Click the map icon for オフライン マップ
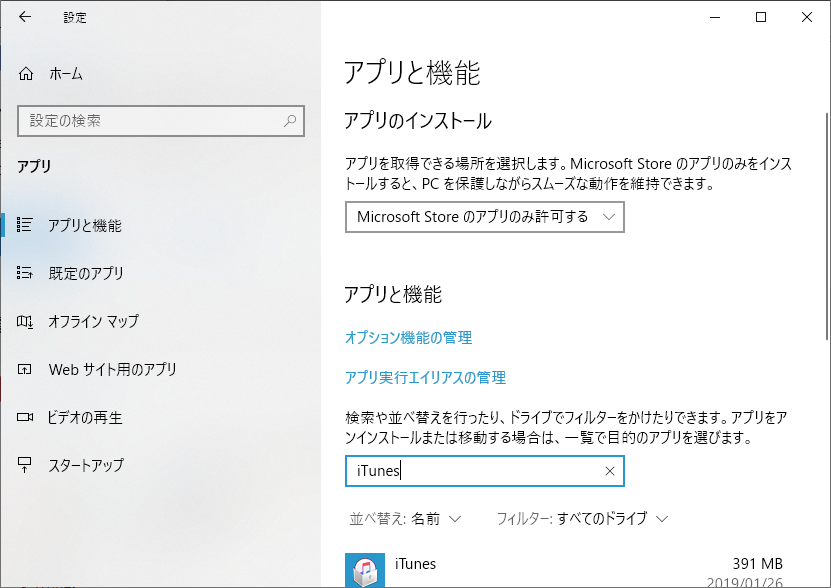This screenshot has height=588, width=831. point(24,321)
